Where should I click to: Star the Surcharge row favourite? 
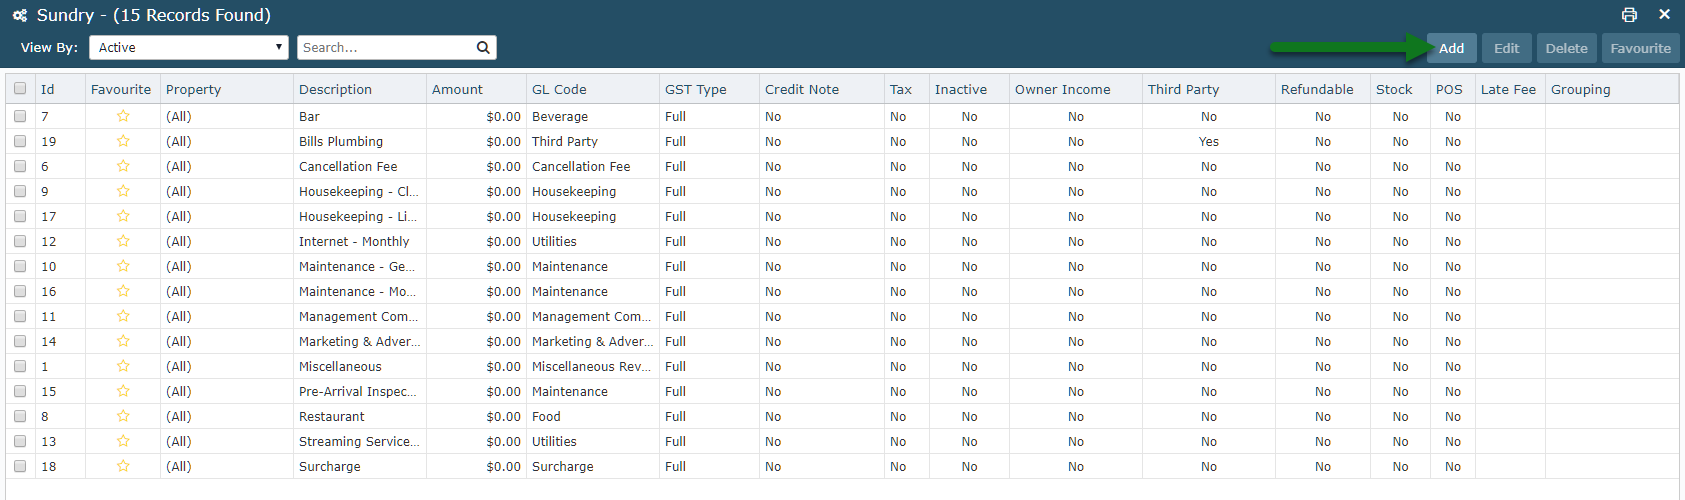pyautogui.click(x=123, y=466)
